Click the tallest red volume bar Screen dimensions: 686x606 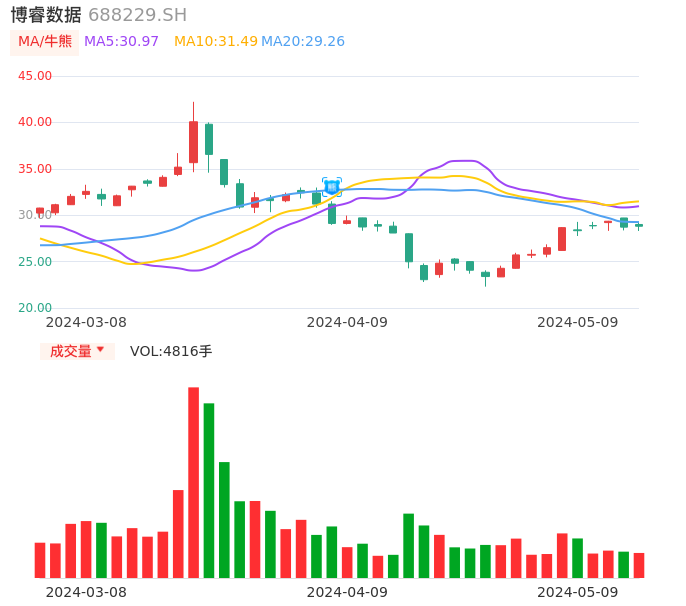193,482
